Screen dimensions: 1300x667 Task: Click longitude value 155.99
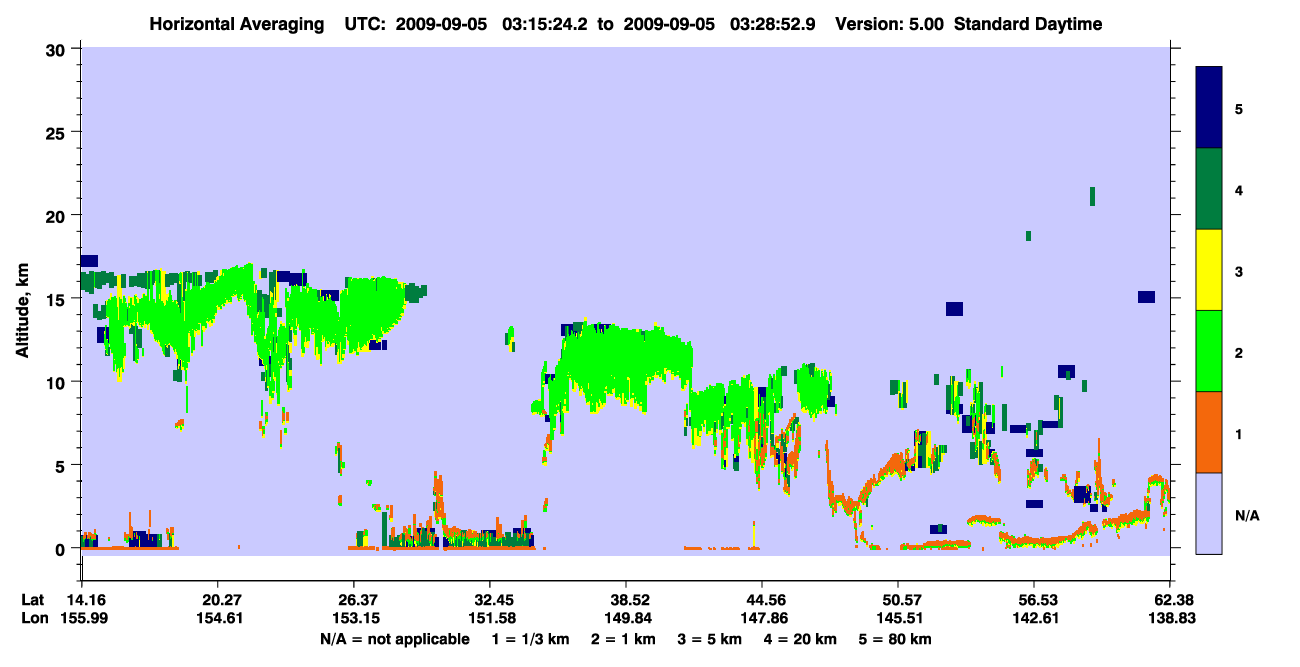(82, 618)
